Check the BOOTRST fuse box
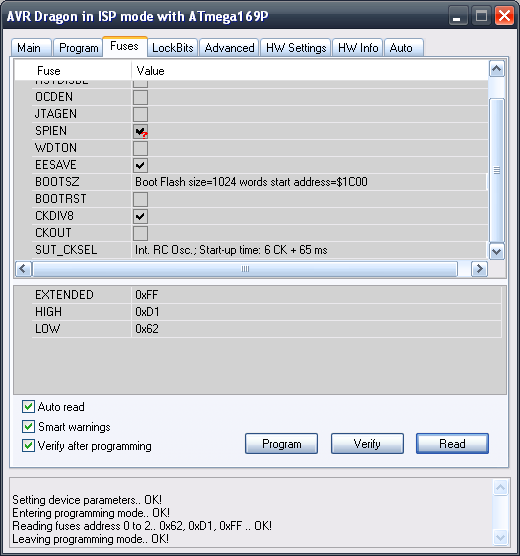 [140, 199]
